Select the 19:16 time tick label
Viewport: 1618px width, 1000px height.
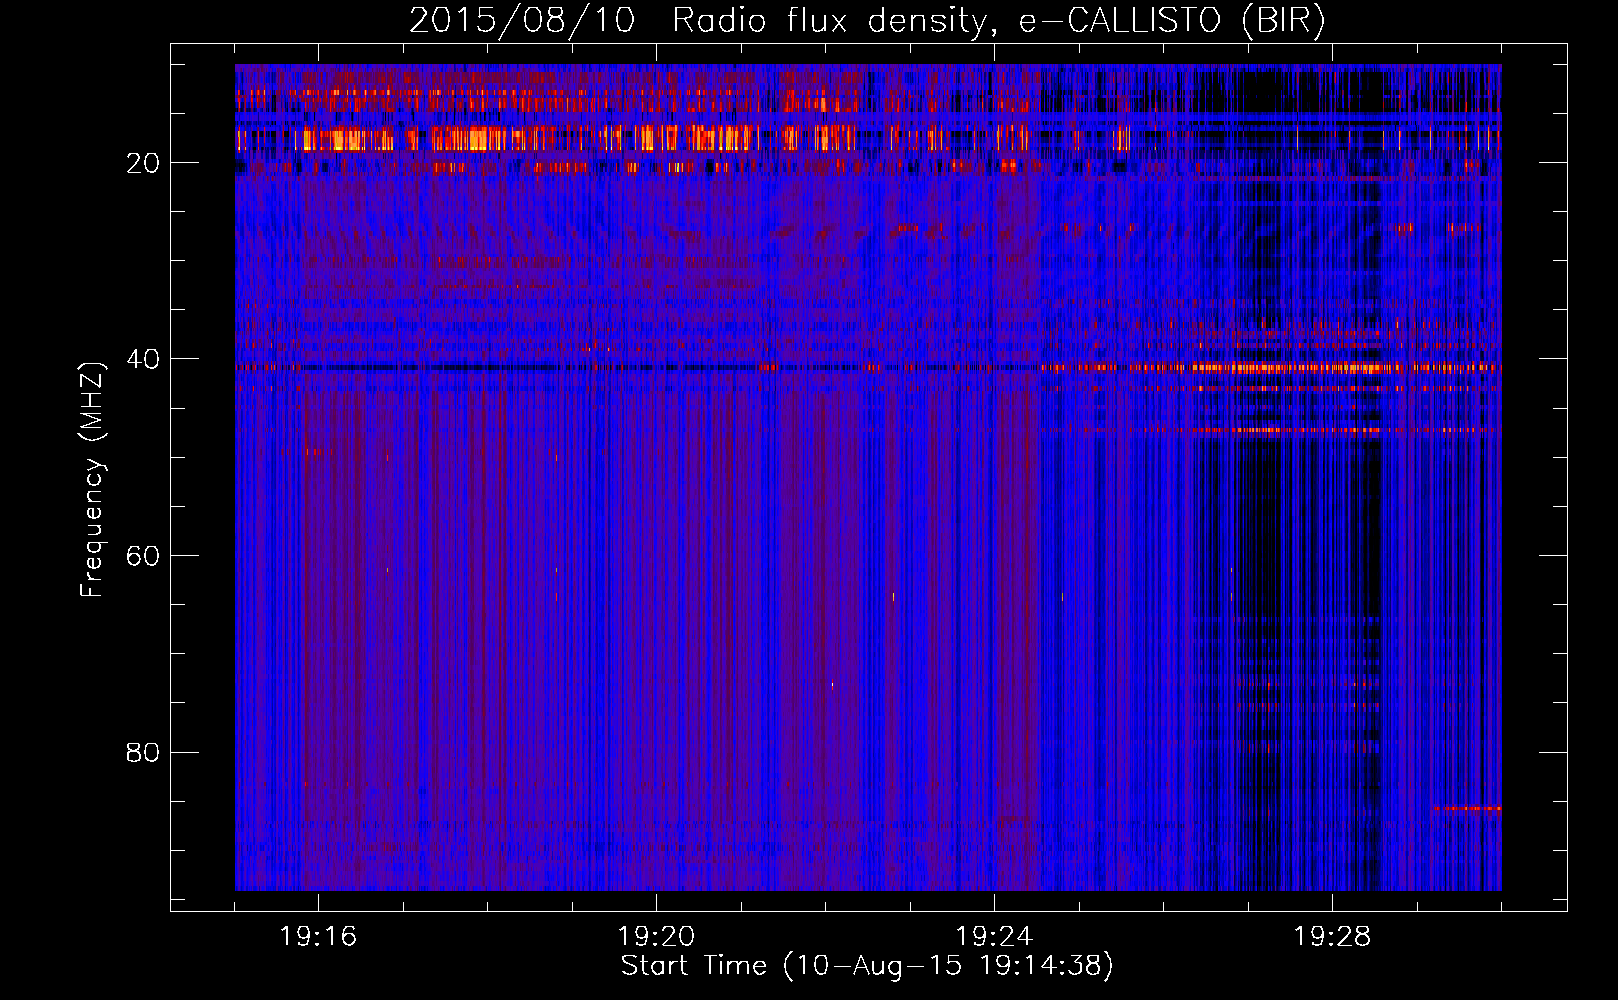pos(318,937)
